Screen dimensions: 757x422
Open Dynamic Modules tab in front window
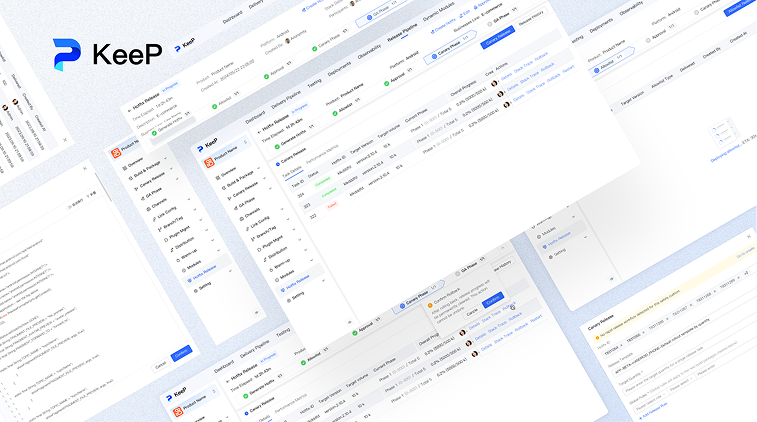(x=438, y=12)
